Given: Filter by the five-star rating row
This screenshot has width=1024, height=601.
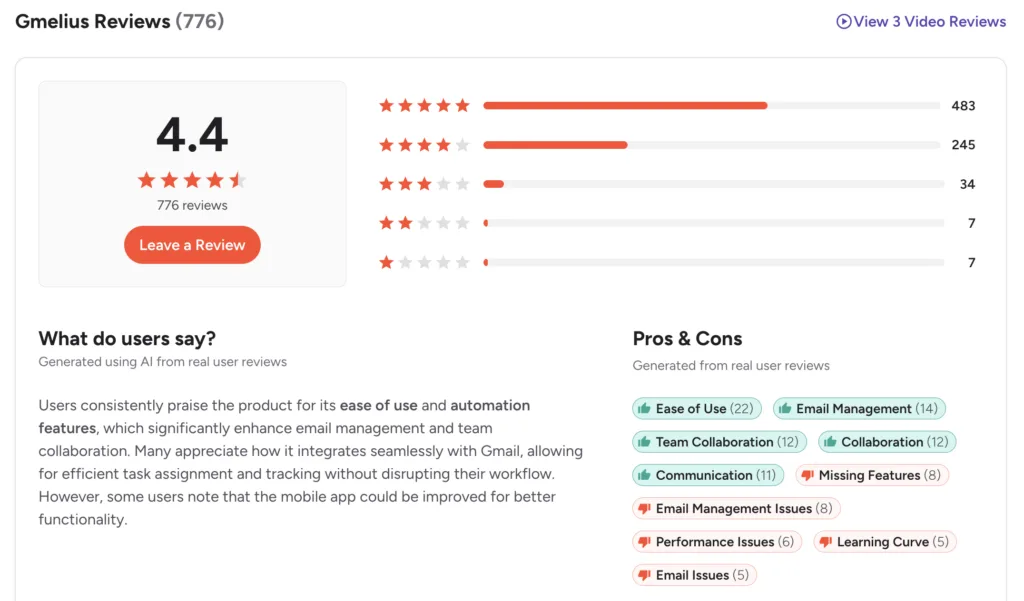Looking at the screenshot, I should (677, 106).
